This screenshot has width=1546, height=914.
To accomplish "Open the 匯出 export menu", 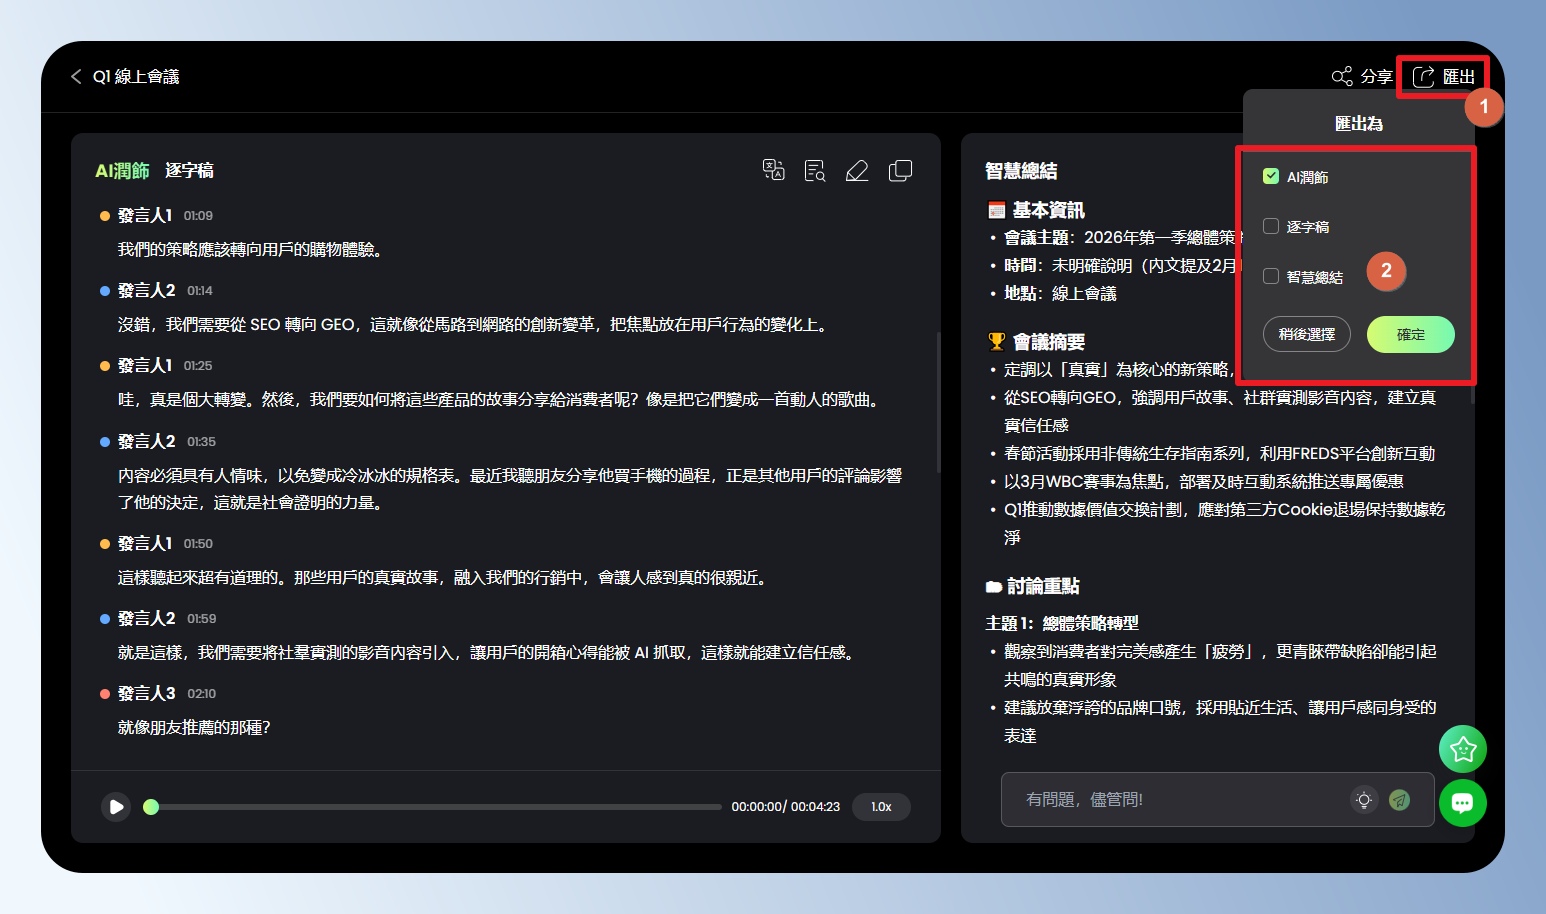I will 1443,77.
